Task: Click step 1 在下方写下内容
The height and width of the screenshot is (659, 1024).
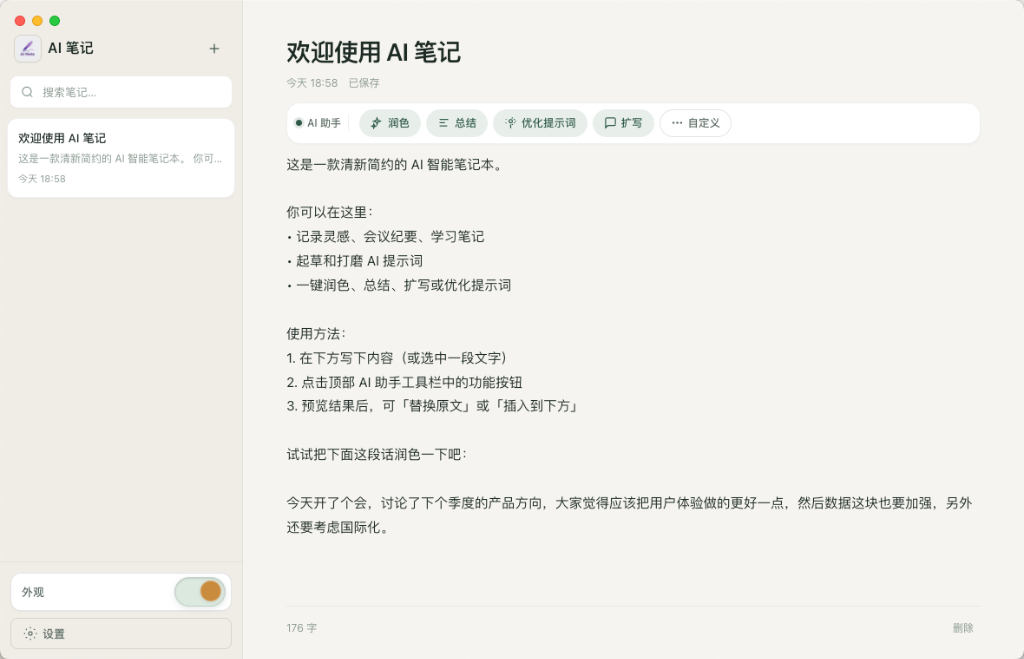Action: tap(397, 358)
